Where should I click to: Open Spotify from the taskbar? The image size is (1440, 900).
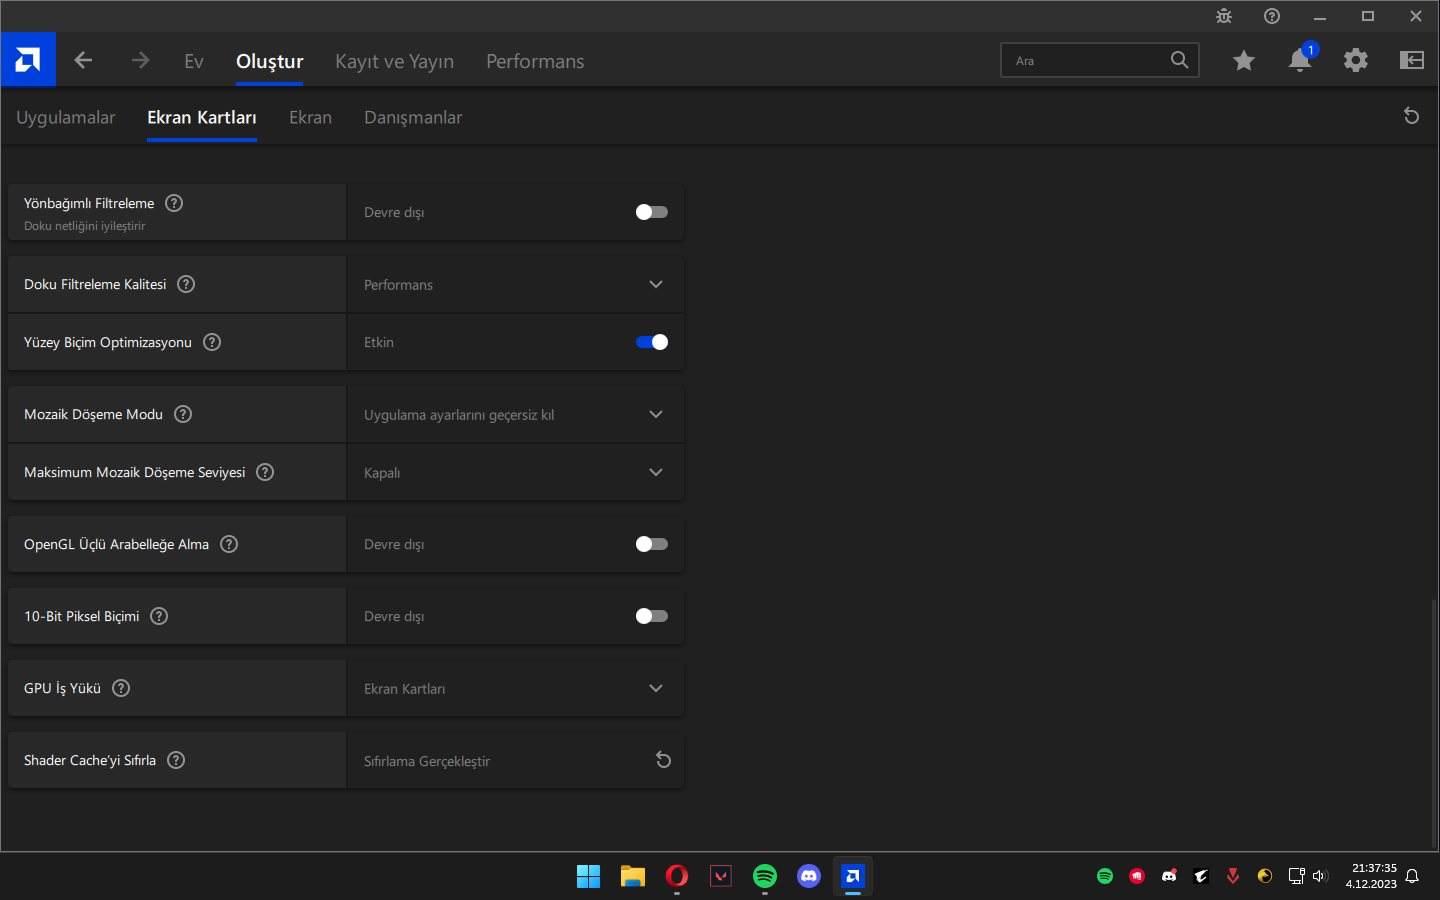pos(765,876)
